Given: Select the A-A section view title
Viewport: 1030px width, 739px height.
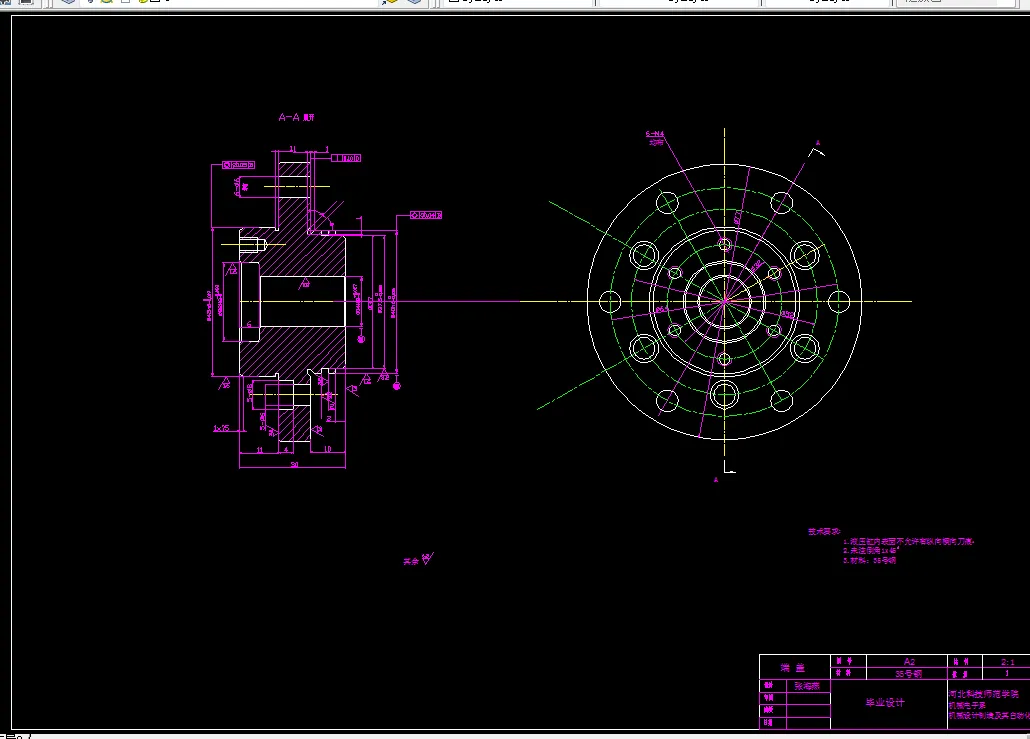Looking at the screenshot, I should click(296, 118).
